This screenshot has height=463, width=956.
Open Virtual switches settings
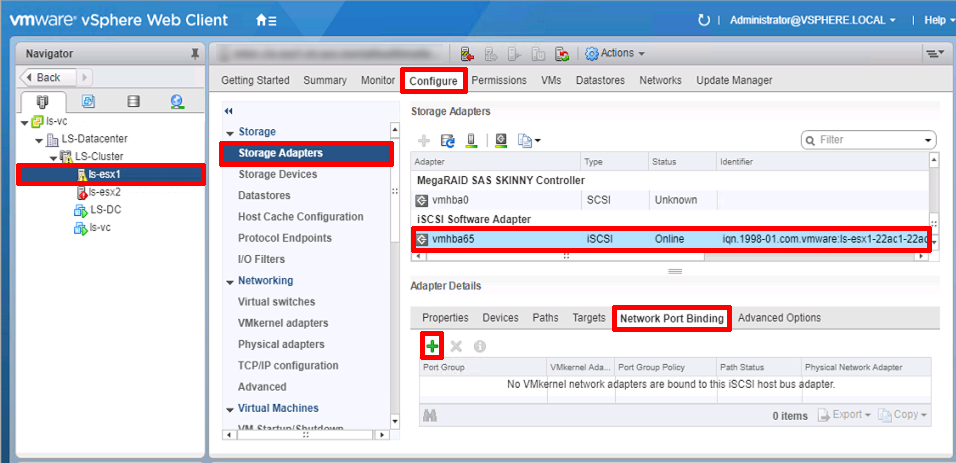pyautogui.click(x=277, y=301)
